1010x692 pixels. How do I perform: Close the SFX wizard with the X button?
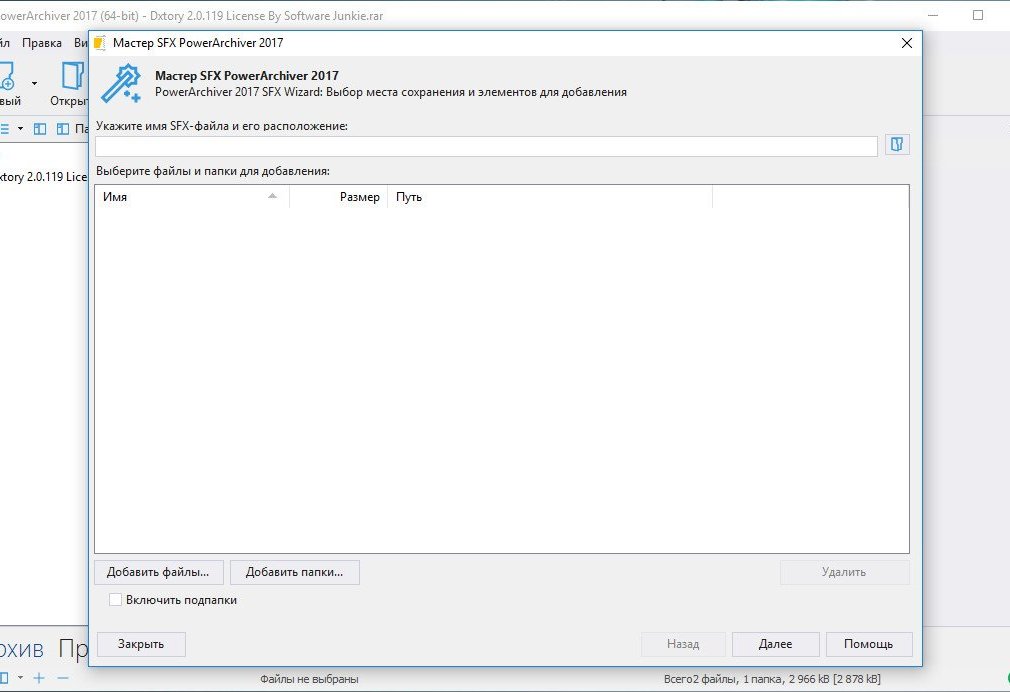pos(906,43)
